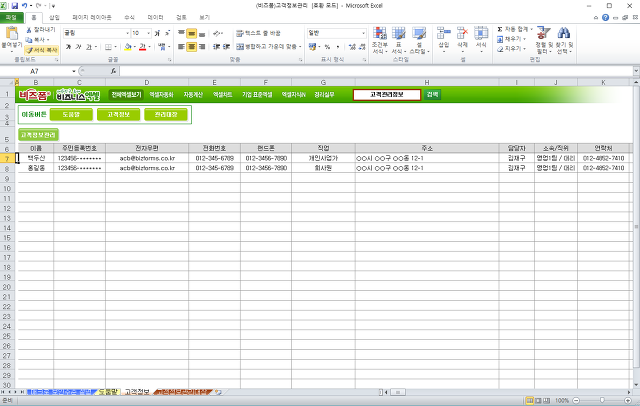This screenshot has width=640, height=406.
Task: Switch to the 페이지 레이아웃 tab
Action: (x=92, y=18)
